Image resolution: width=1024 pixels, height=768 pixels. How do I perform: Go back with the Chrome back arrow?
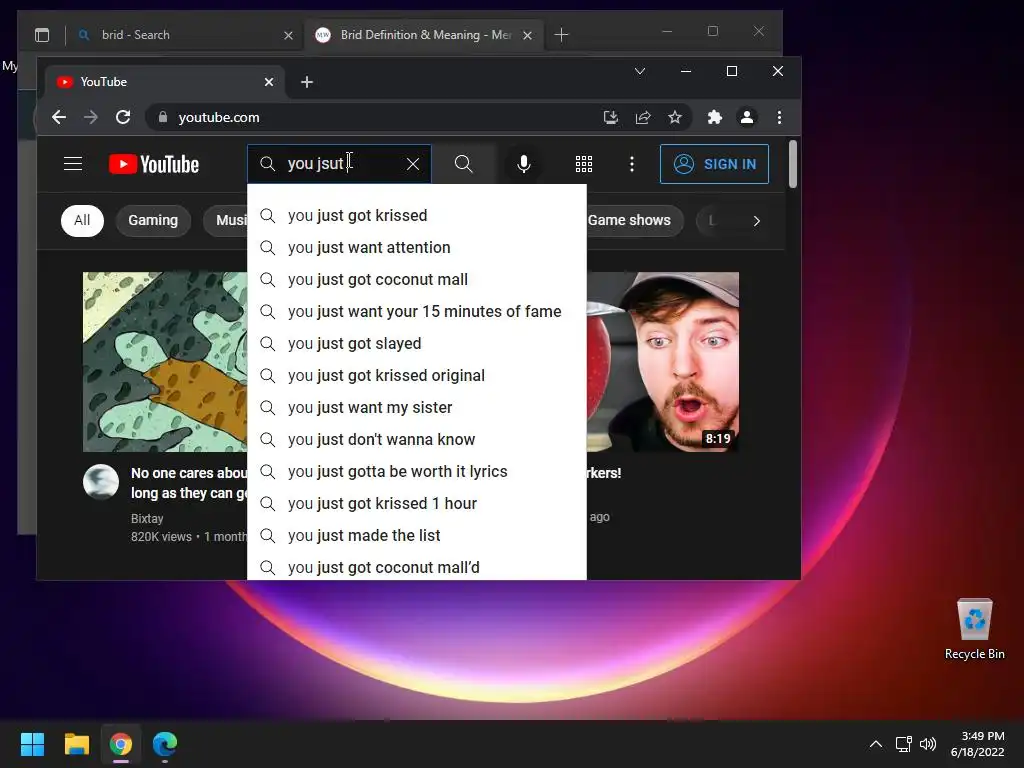click(59, 118)
